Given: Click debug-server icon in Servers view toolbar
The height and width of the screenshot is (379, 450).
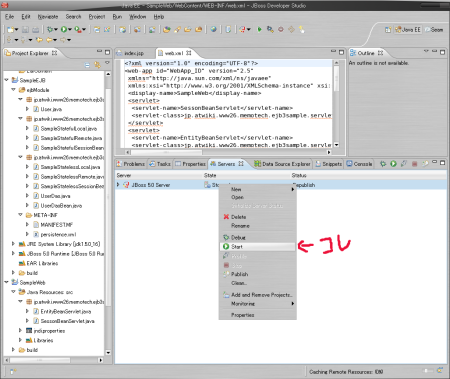Looking at the screenshot, I should click(x=383, y=164).
